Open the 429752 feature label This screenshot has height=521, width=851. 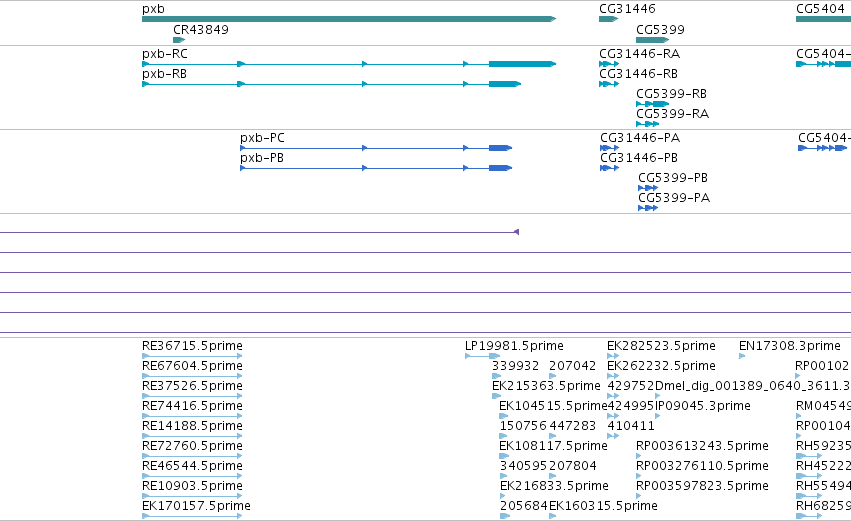pyautogui.click(x=631, y=386)
